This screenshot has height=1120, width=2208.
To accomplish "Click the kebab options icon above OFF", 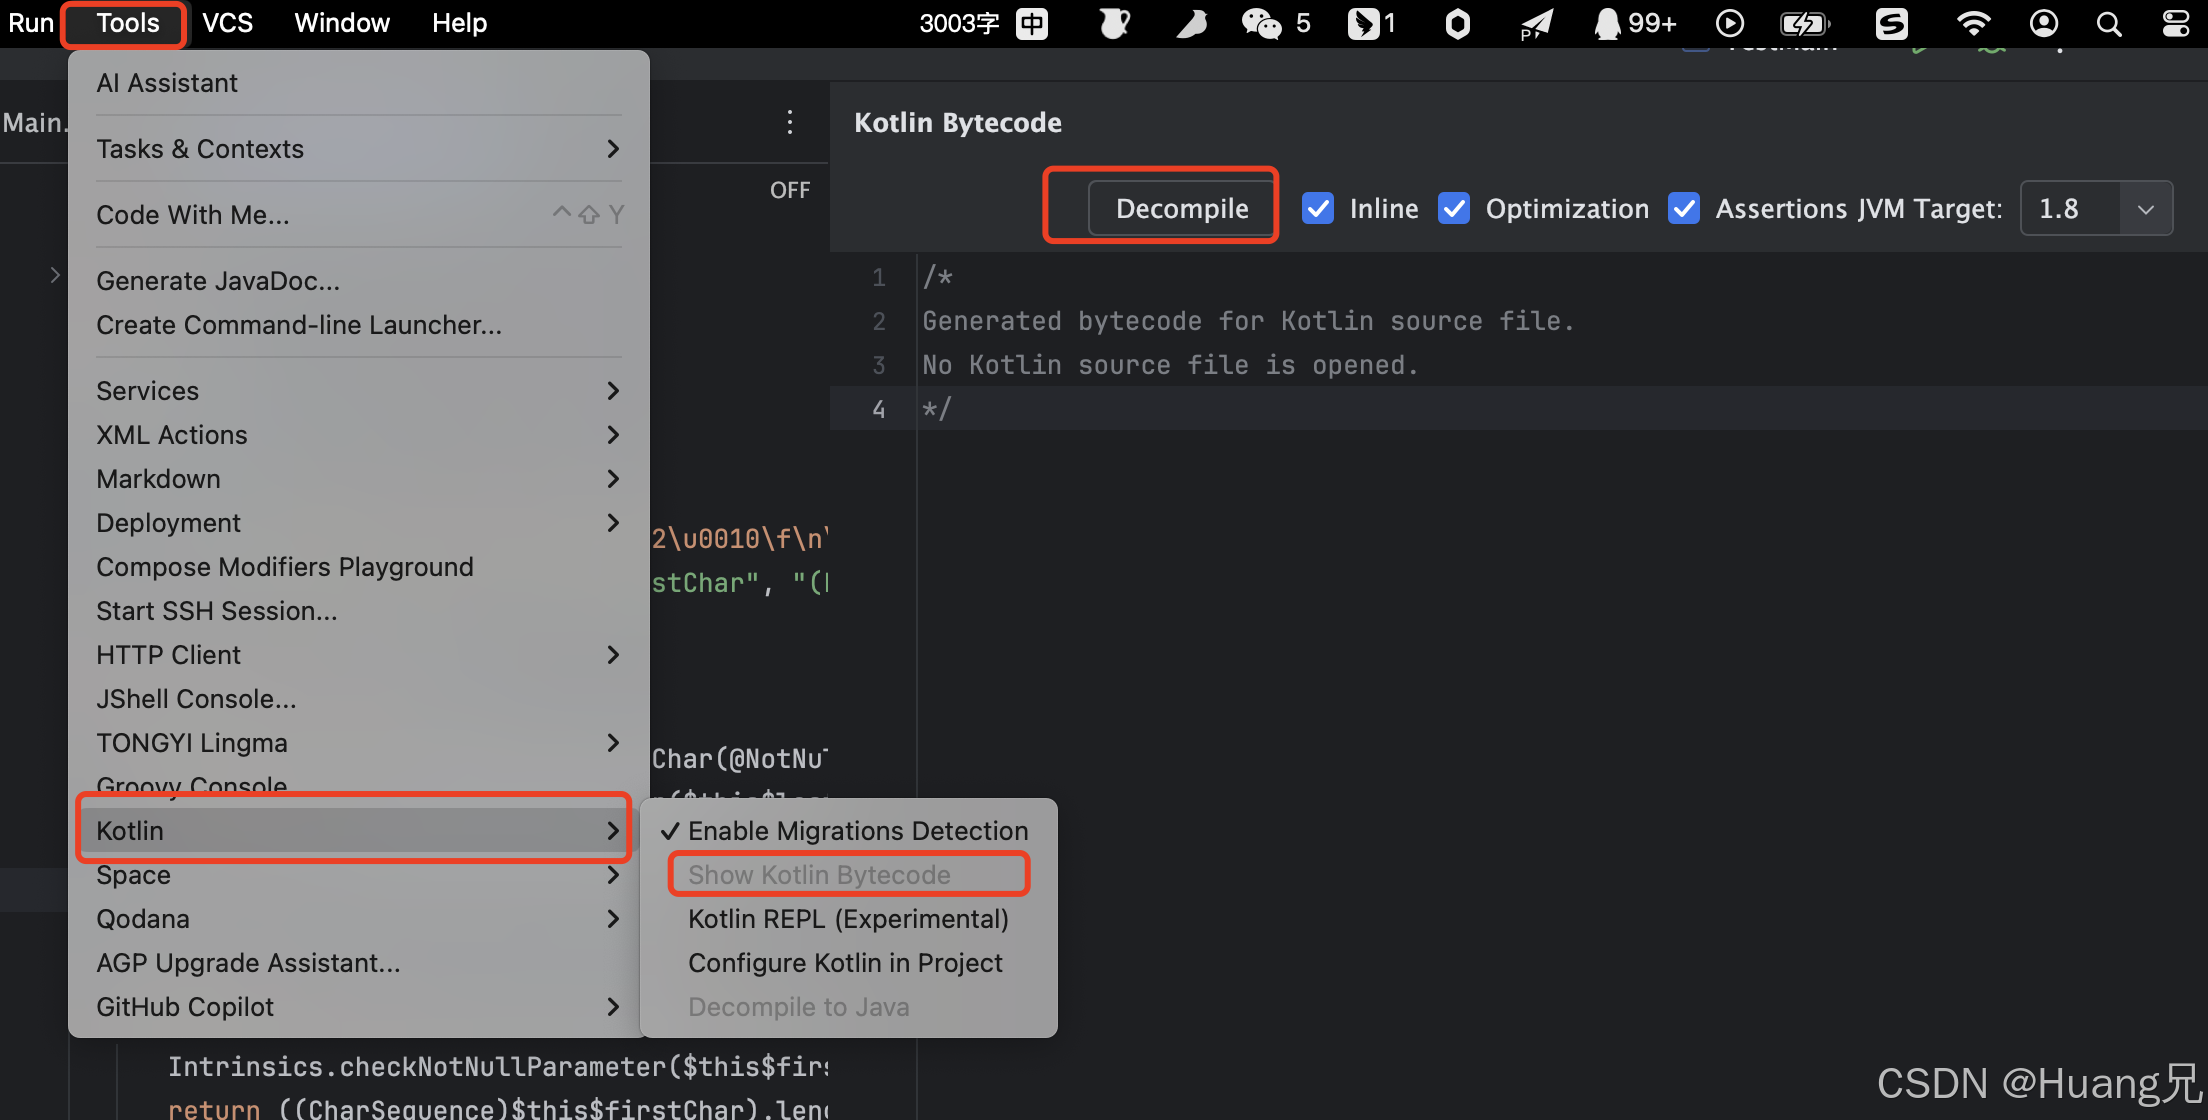I will (789, 121).
